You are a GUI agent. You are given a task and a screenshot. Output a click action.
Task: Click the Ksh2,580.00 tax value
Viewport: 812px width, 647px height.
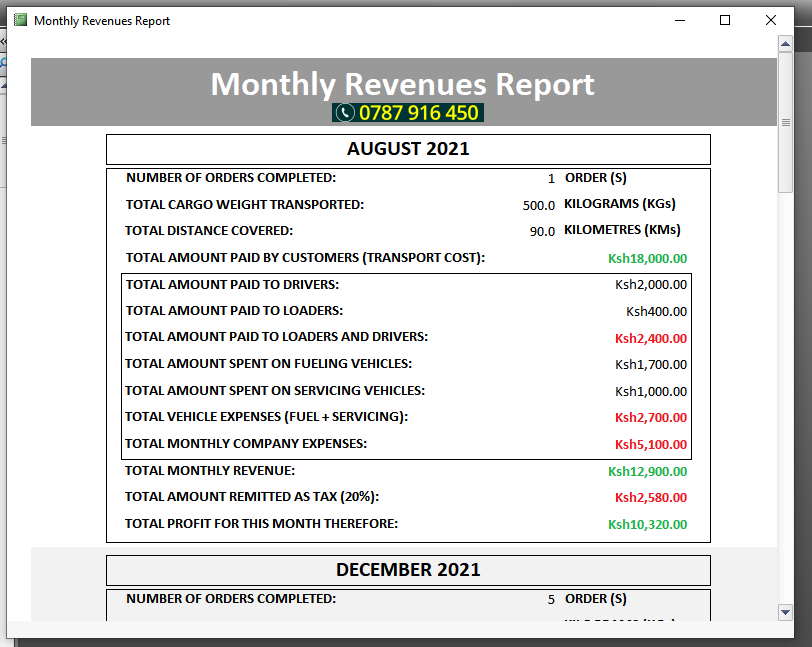pyautogui.click(x=651, y=497)
